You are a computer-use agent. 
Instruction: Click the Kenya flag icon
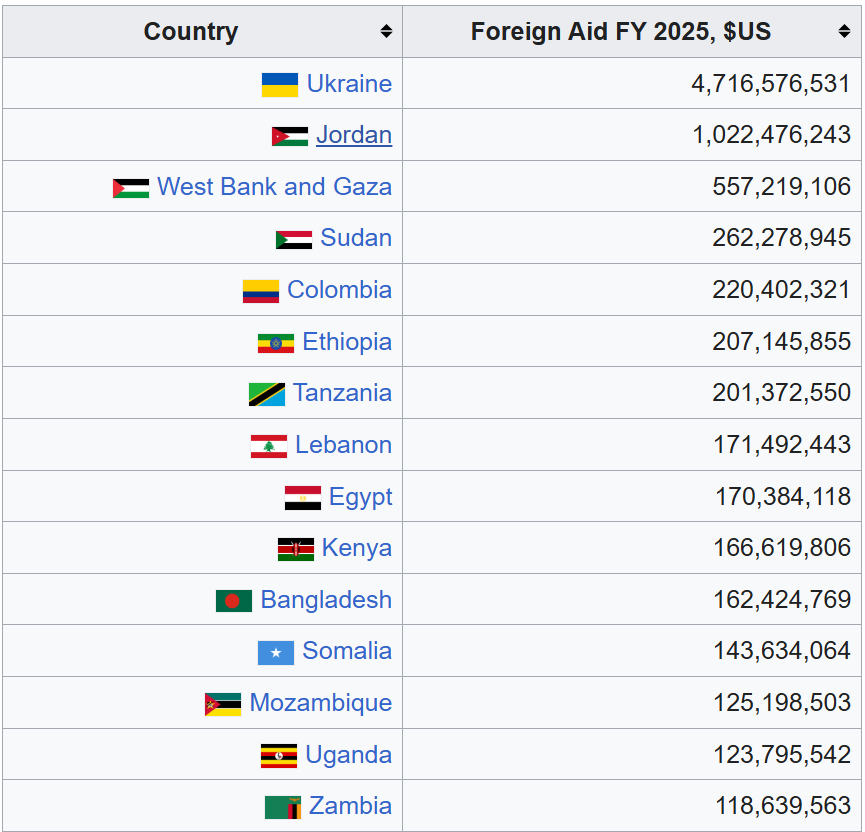296,549
